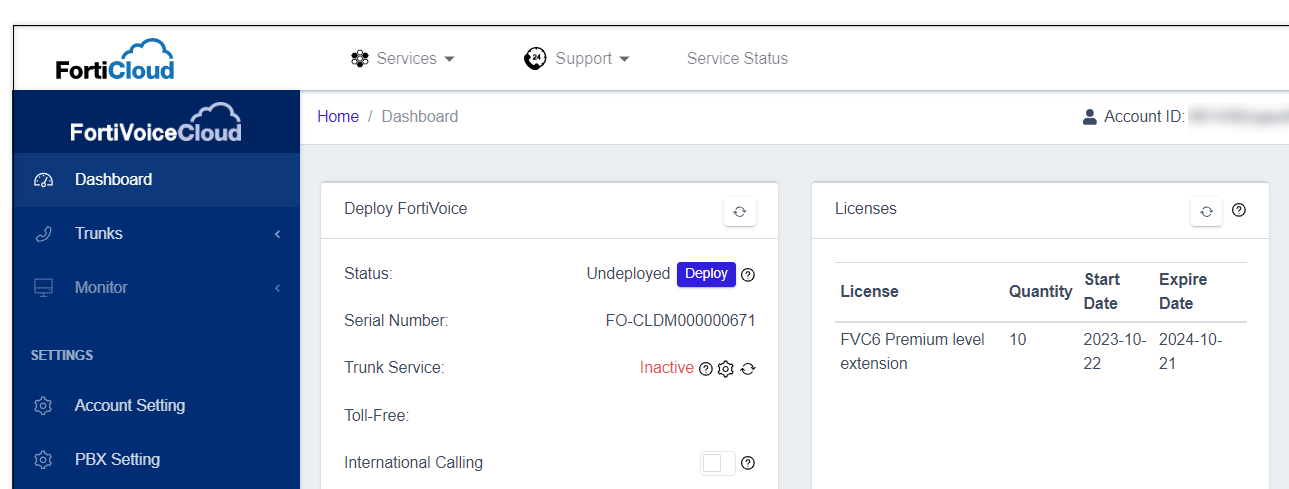The image size is (1289, 489).
Task: Expand the Monitor sidebar section
Action: click(x=155, y=288)
